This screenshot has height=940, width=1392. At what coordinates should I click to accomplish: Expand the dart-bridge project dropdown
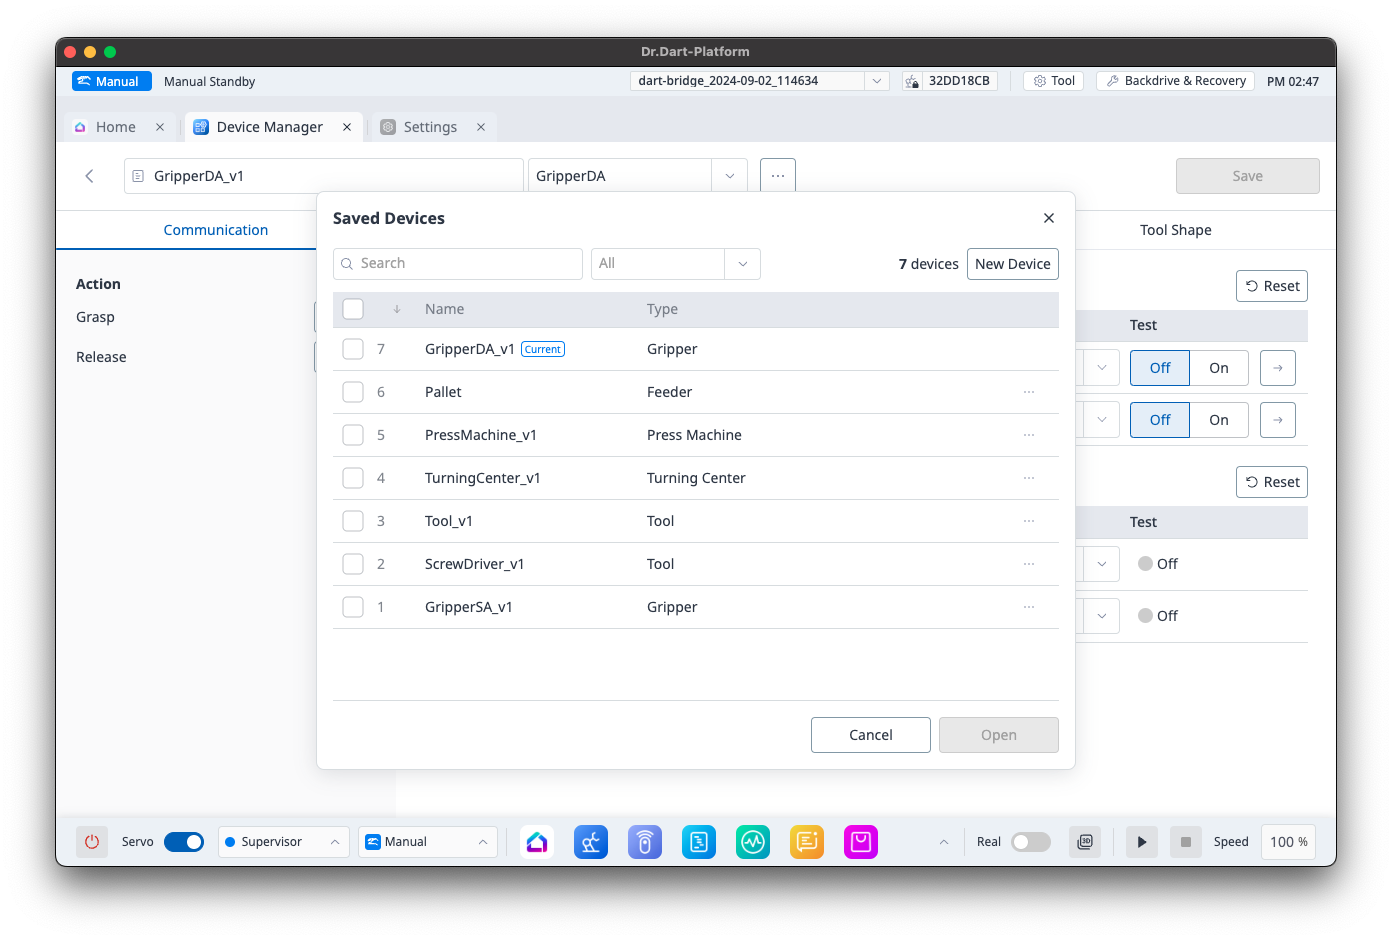point(876,81)
